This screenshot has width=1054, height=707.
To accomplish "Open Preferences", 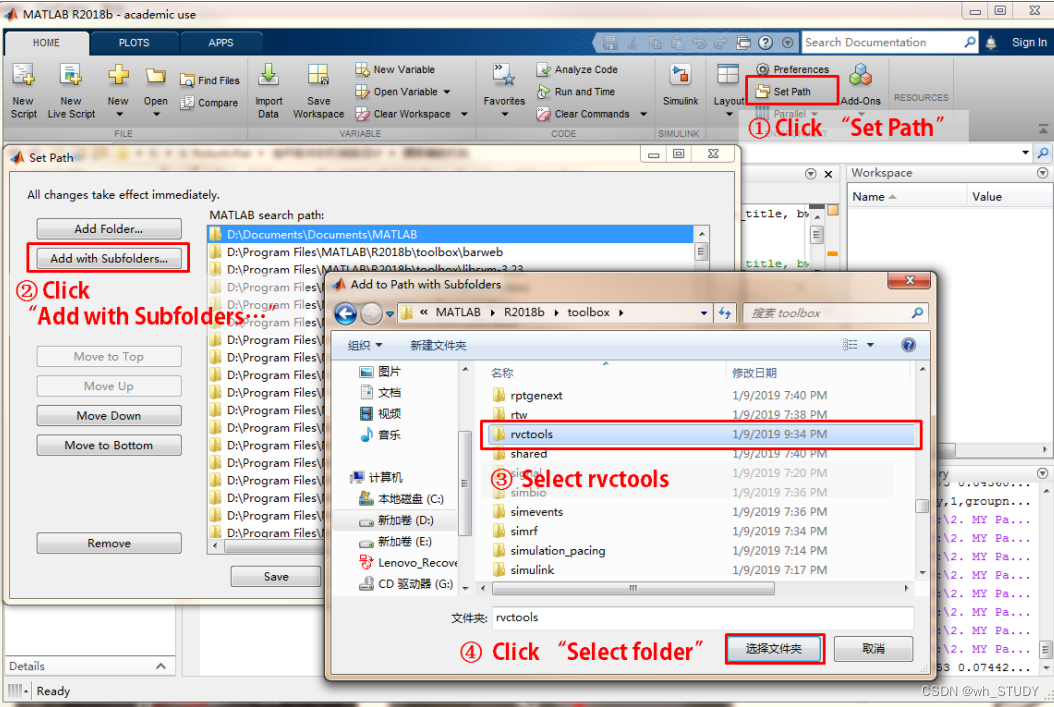I will (x=793, y=69).
